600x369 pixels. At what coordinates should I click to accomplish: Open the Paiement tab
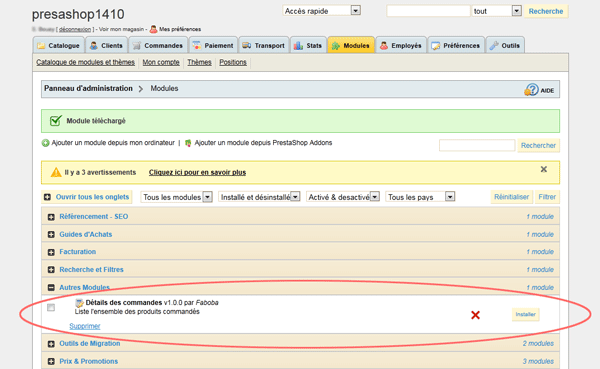[213, 45]
